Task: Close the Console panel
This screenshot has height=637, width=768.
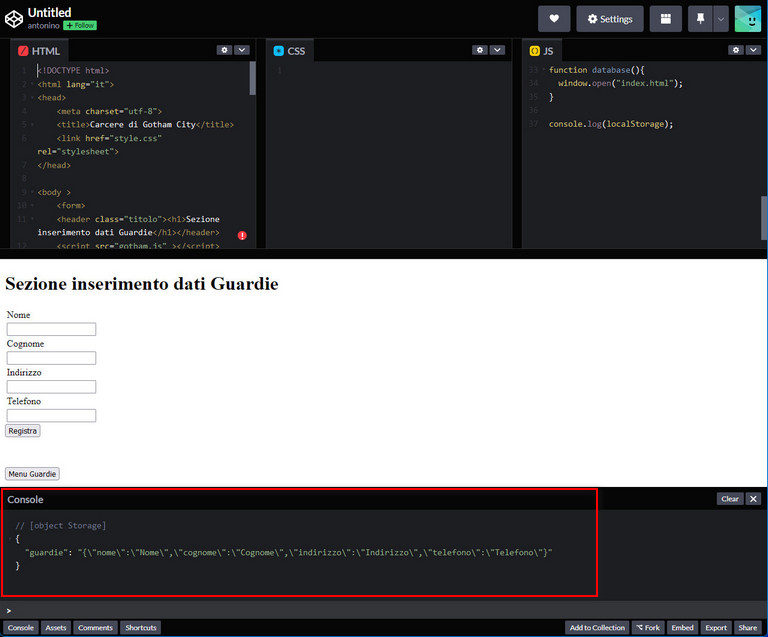Action: point(753,499)
